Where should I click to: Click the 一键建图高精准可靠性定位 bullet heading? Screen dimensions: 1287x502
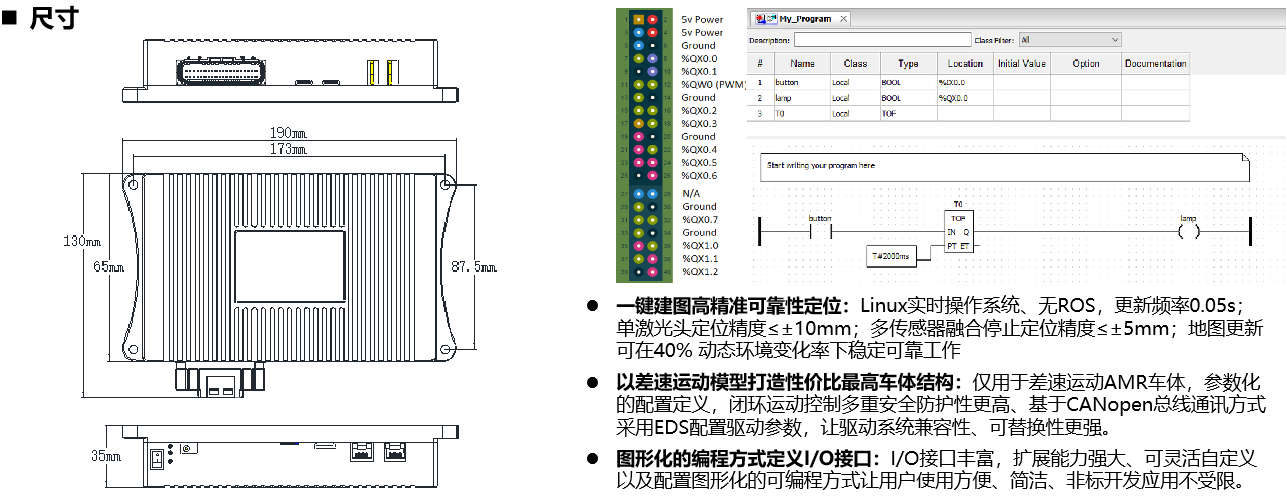tap(731, 306)
